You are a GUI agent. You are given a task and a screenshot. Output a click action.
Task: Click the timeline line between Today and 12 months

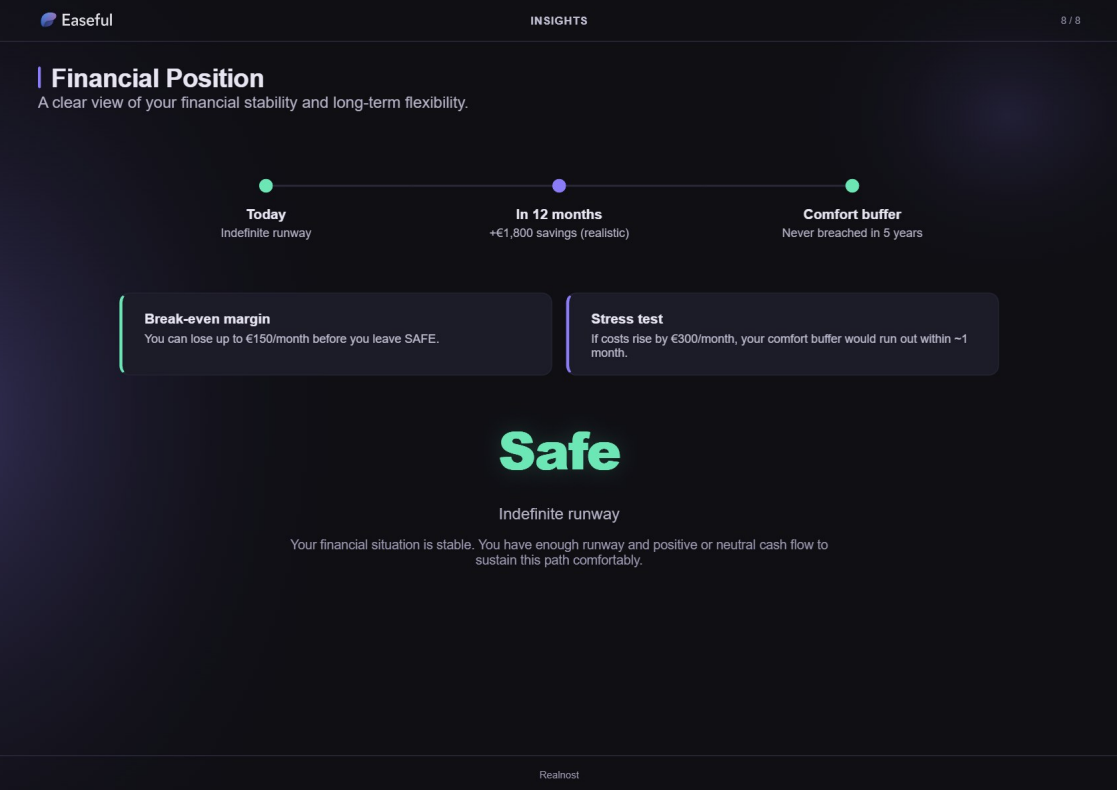coord(412,185)
